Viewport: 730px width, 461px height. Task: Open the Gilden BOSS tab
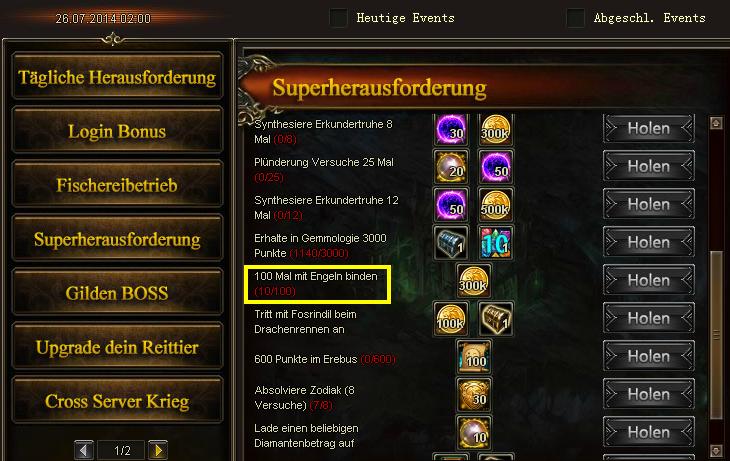pyautogui.click(x=117, y=293)
